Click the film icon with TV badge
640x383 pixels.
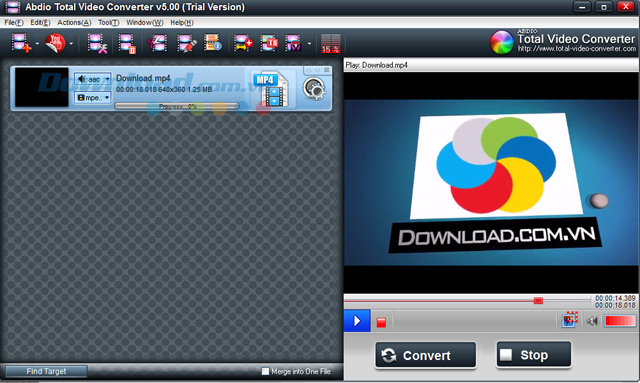(x=293, y=43)
